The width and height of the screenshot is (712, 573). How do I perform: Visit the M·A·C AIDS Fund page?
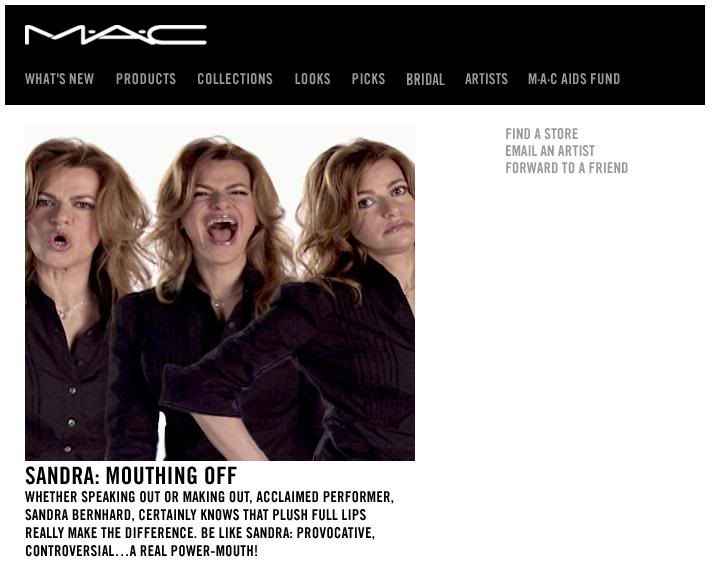pyautogui.click(x=574, y=79)
